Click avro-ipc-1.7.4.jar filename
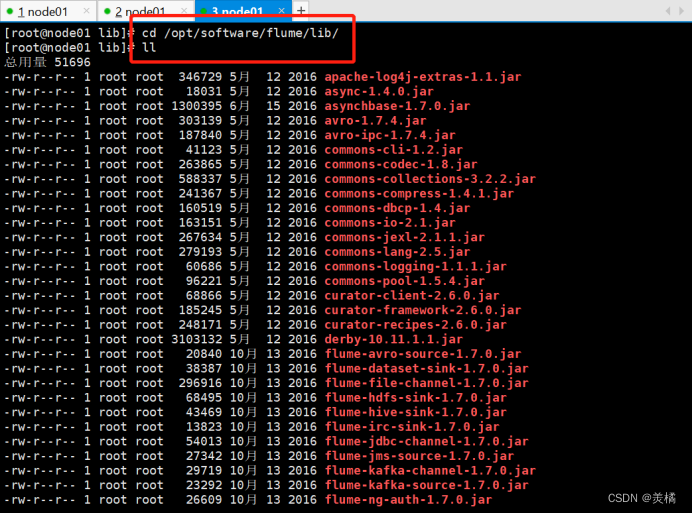This screenshot has width=692, height=514. click(x=390, y=135)
